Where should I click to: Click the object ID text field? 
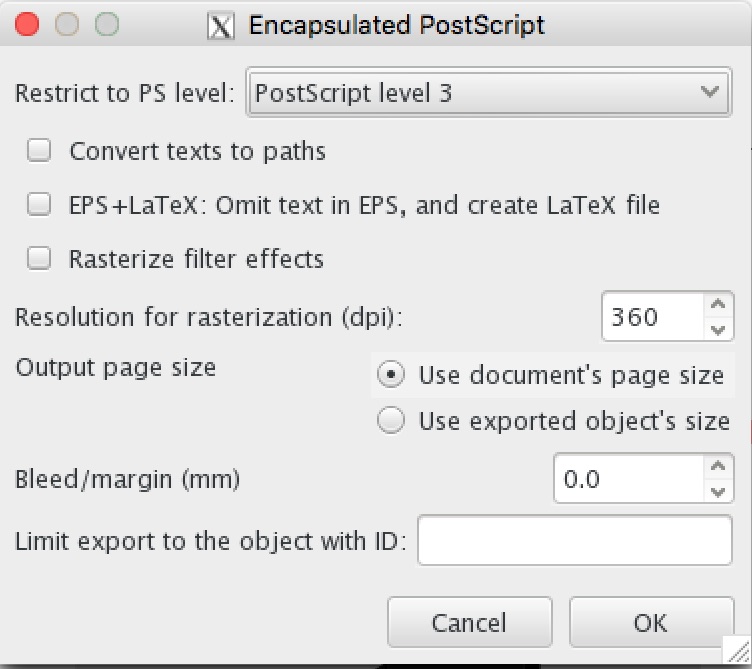click(x=575, y=541)
